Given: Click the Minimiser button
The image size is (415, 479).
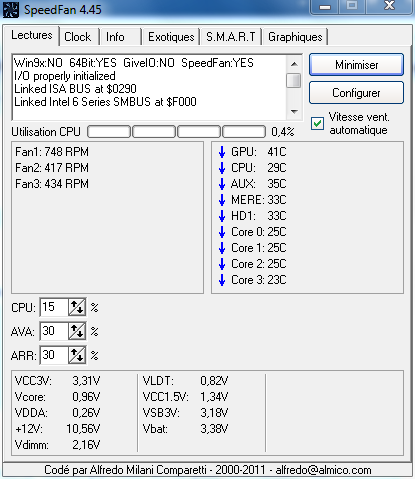Looking at the screenshot, I should point(356,65).
